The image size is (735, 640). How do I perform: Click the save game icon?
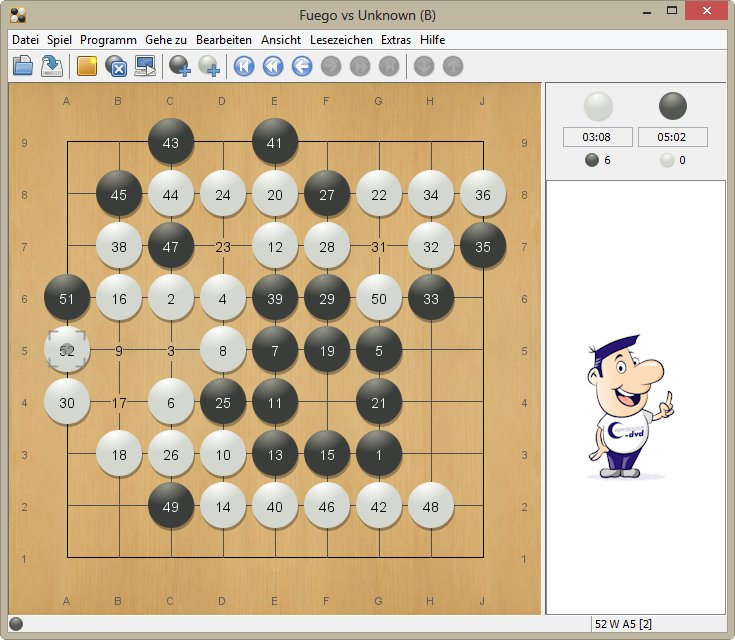point(52,66)
